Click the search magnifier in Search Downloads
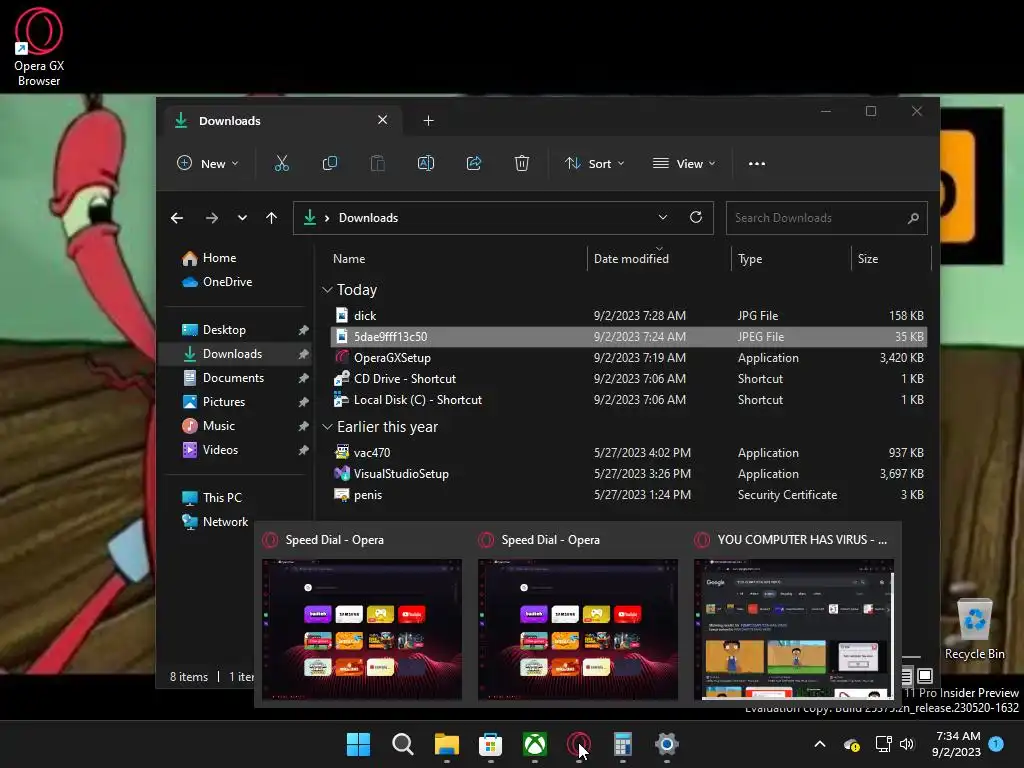Screen dimensions: 1024x768 pyautogui.click(x=913, y=218)
